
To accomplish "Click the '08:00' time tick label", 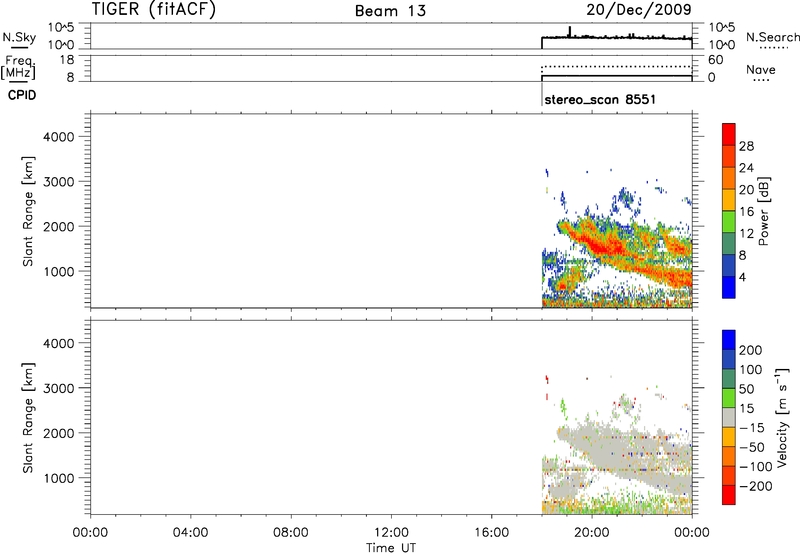I will pyautogui.click(x=291, y=533).
